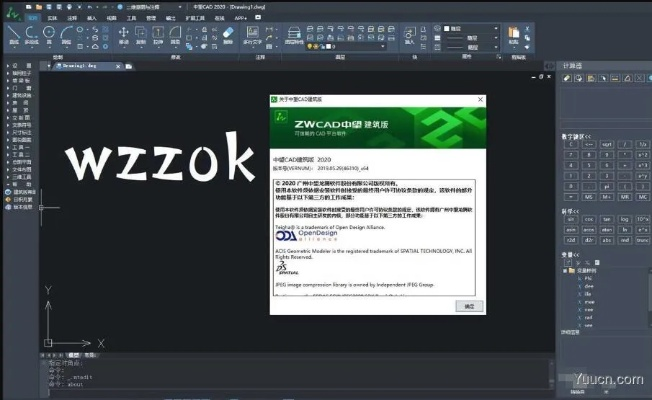This screenshot has height=400, width=652.
Task: Open the linetype dropdown in properties panel
Action: coord(496,38)
